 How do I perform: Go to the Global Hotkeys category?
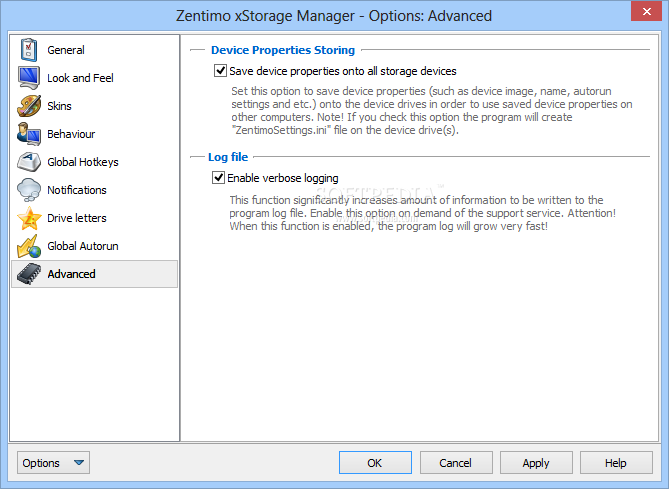click(x=83, y=162)
